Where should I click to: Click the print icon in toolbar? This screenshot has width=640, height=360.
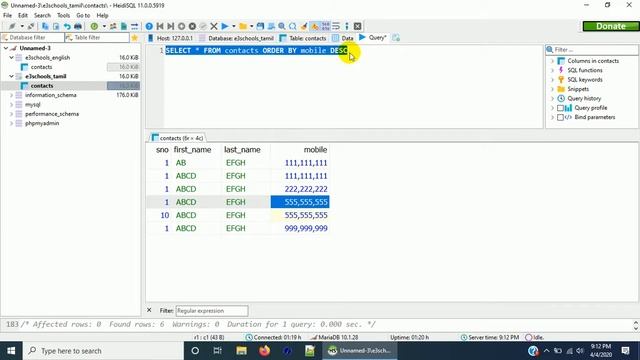pos(78,26)
